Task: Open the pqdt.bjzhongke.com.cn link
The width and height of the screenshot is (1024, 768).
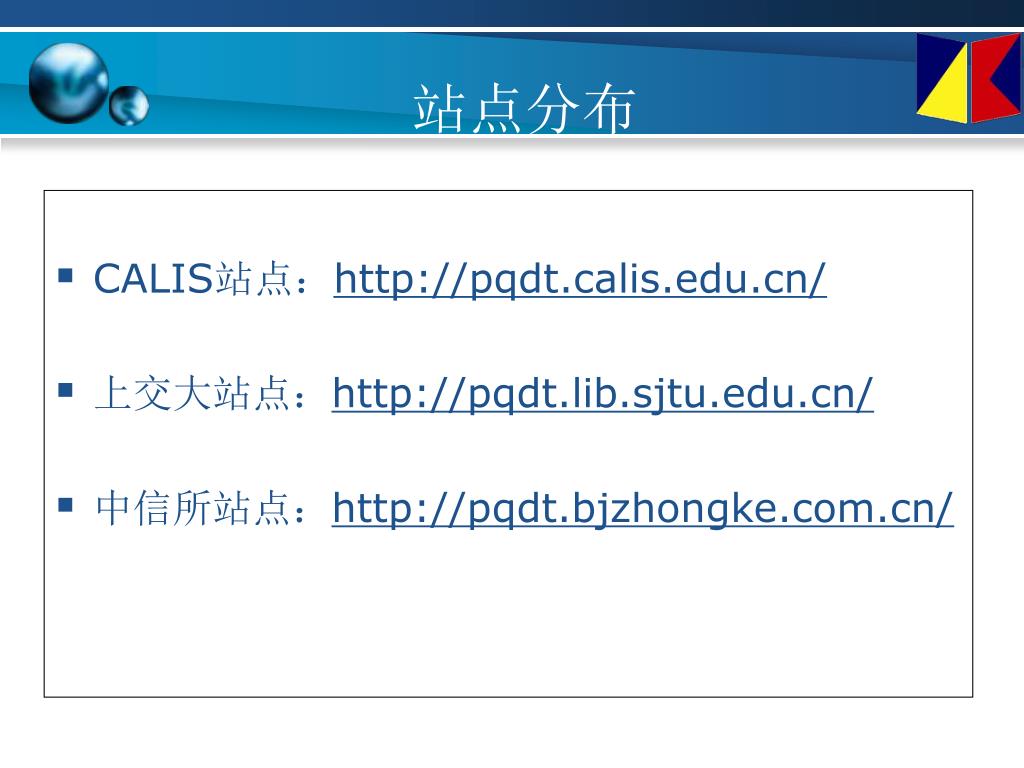Action: click(643, 509)
